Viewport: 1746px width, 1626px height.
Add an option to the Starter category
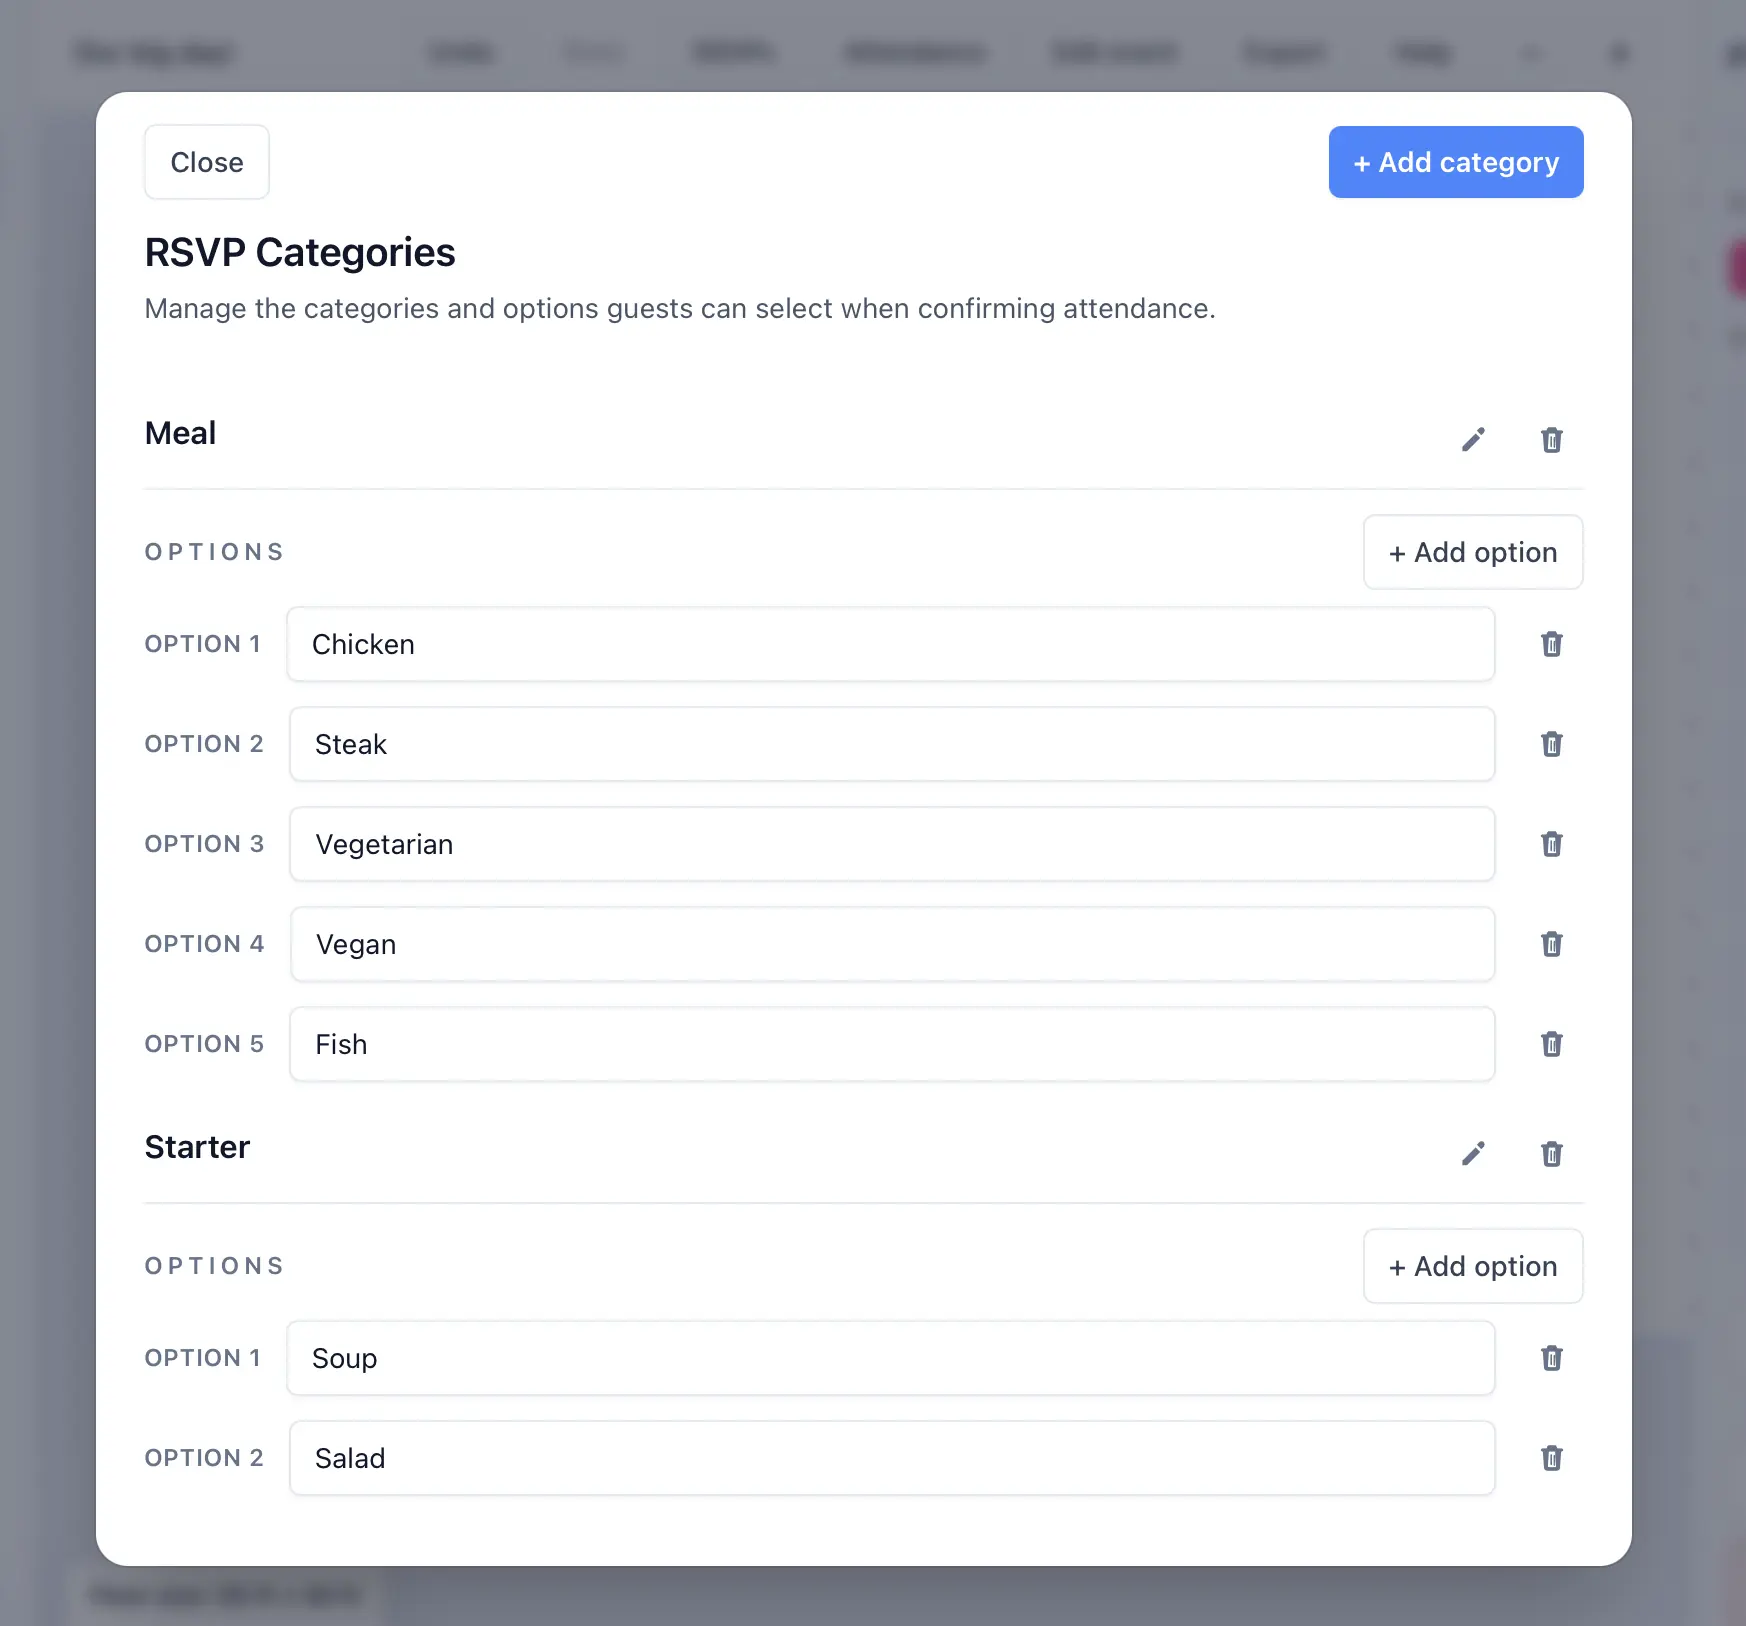pos(1472,1266)
